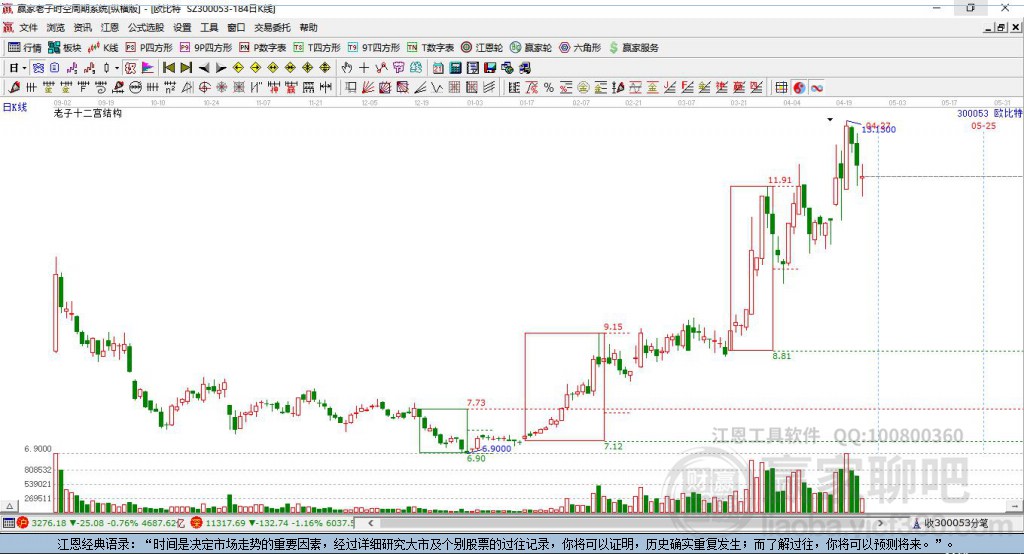Open the 板块 sector view

click(x=65, y=48)
